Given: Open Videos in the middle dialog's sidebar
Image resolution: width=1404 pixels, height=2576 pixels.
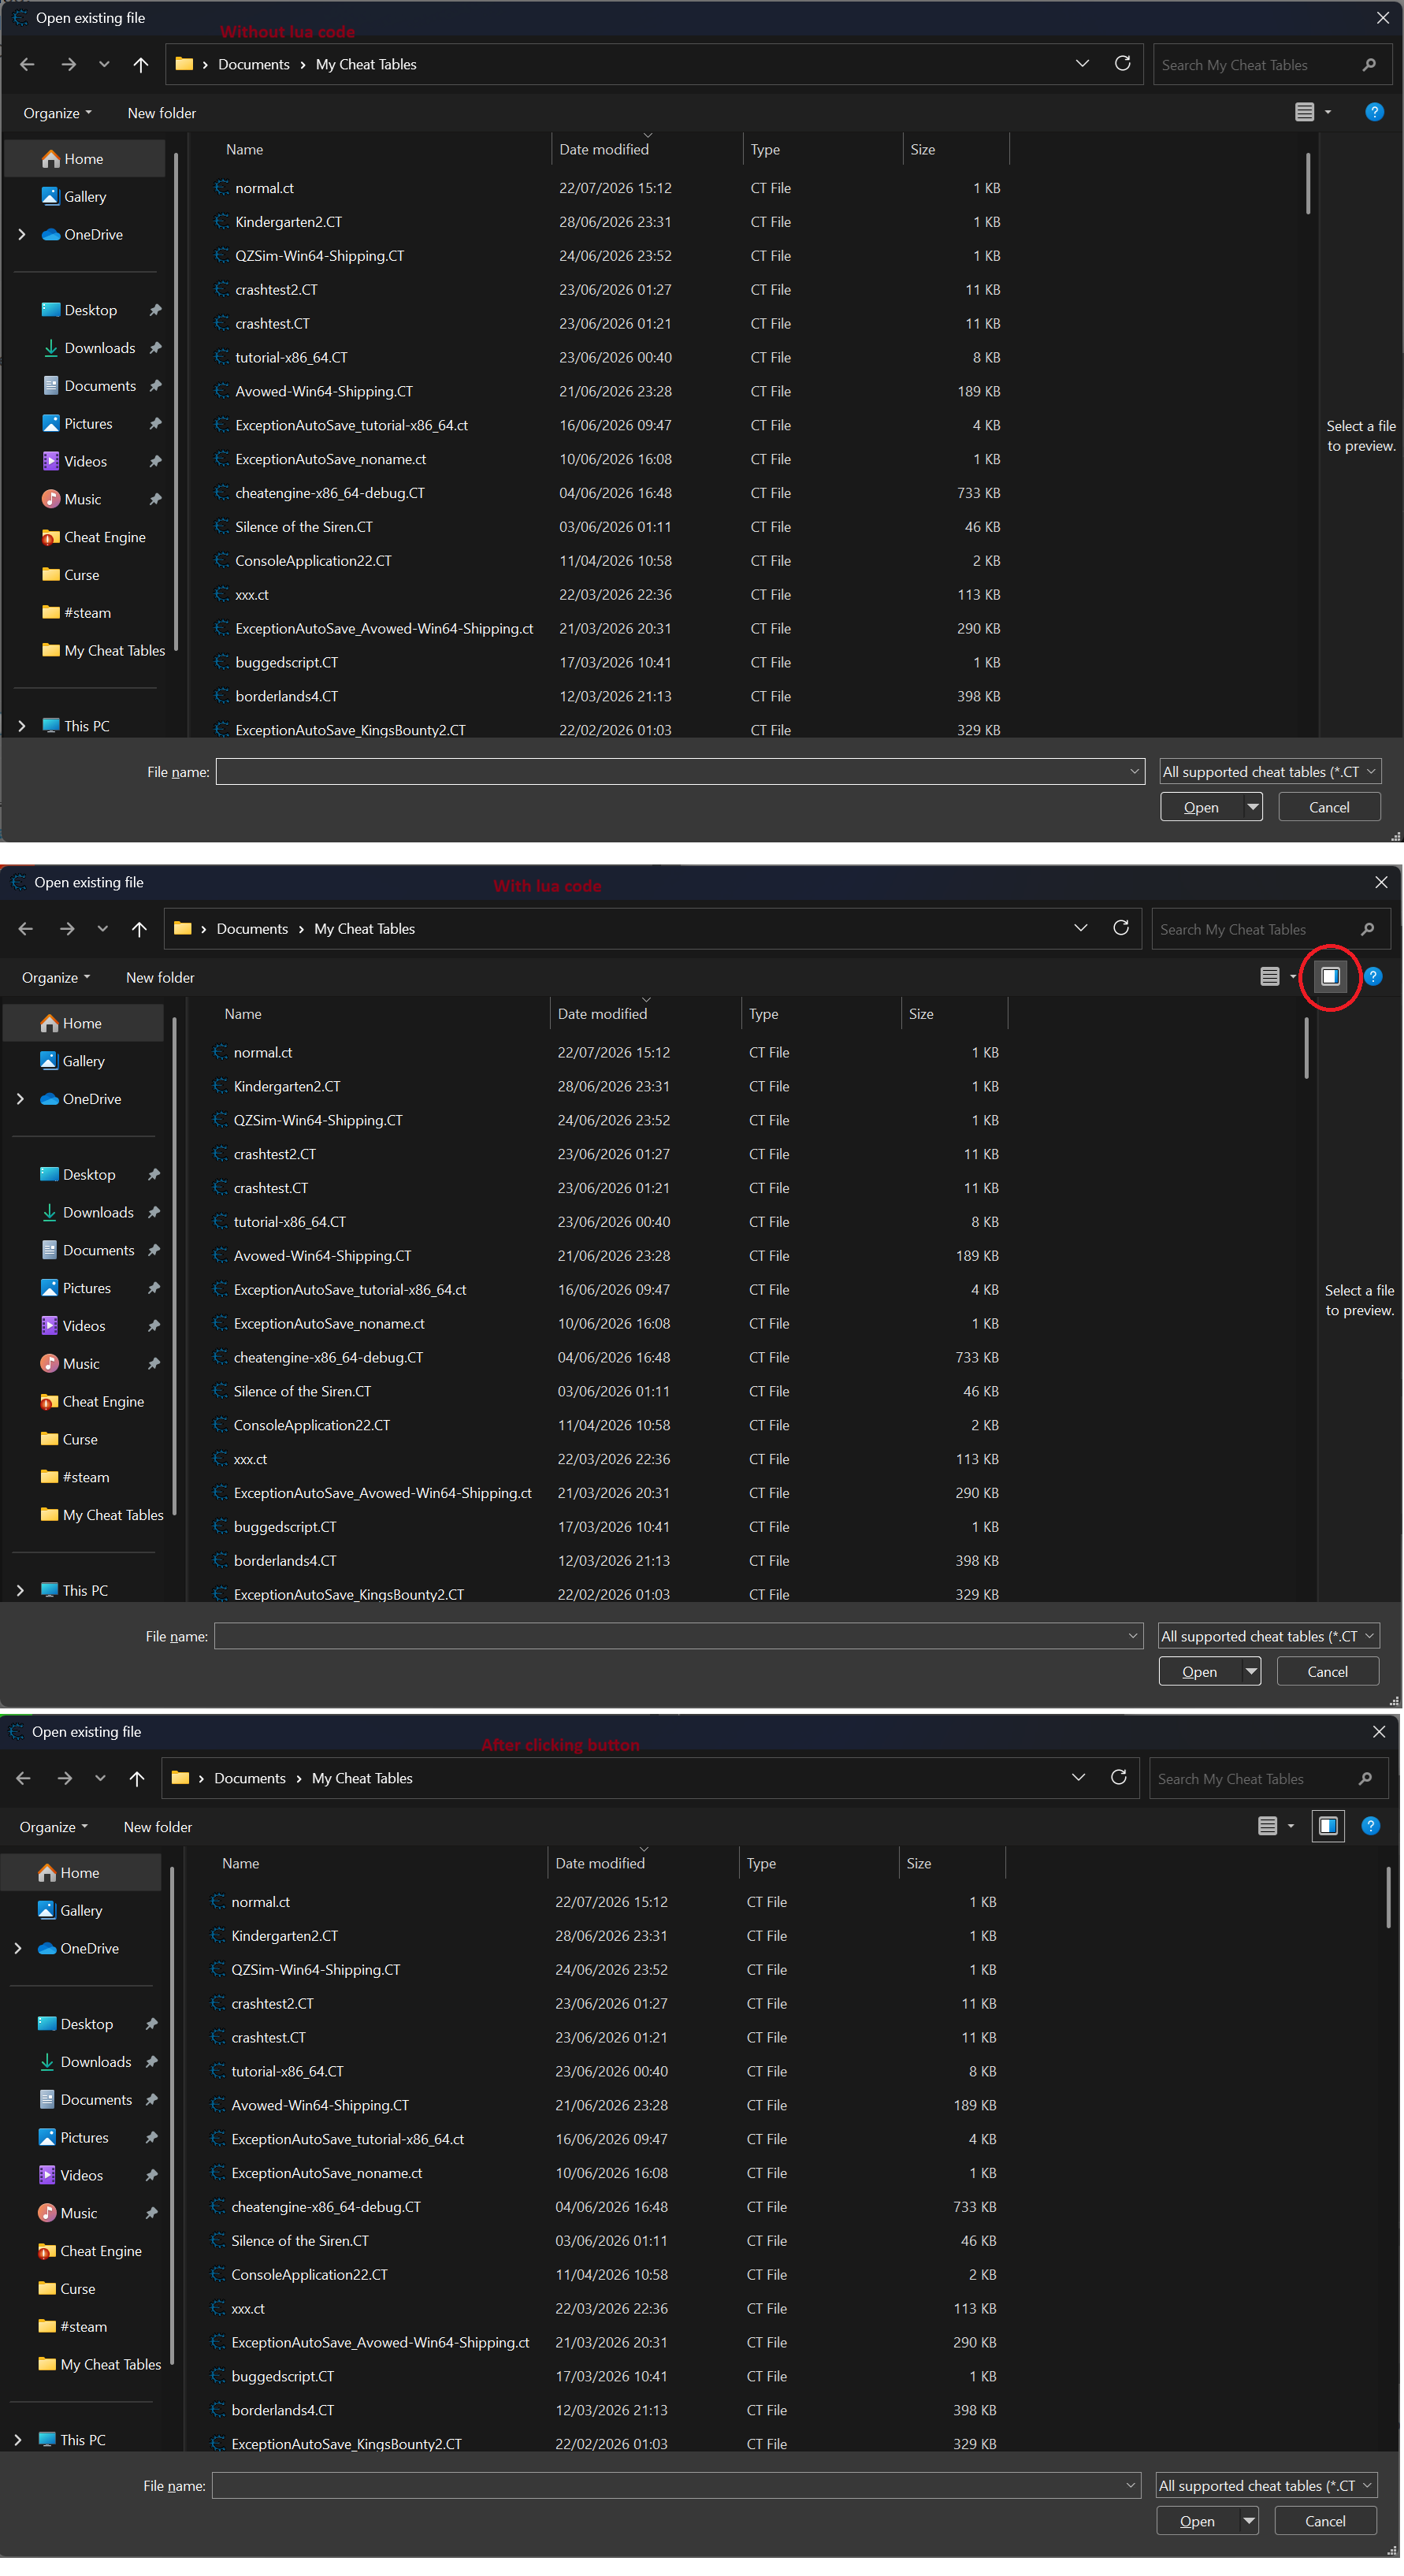Looking at the screenshot, I should 83,1326.
